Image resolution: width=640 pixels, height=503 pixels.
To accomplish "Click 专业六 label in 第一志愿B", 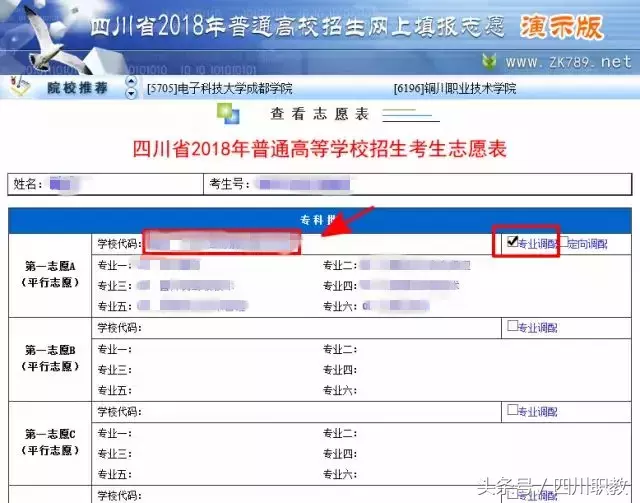I will coord(340,390).
